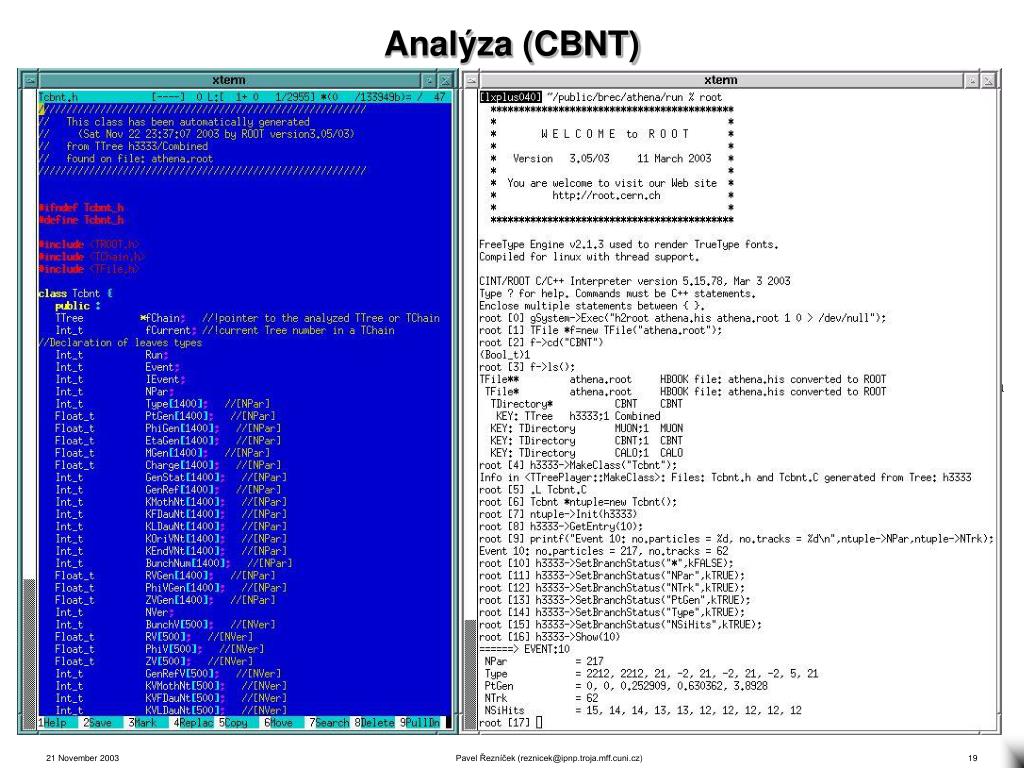
Task: Click the 'root [8] h3333->GetEntry(10);' line
Action: pos(561,526)
